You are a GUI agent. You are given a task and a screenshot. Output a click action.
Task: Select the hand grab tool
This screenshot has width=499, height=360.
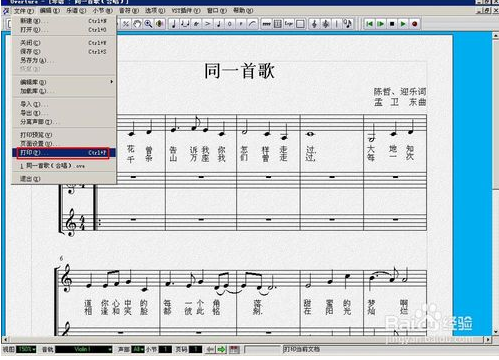[x=137, y=24]
